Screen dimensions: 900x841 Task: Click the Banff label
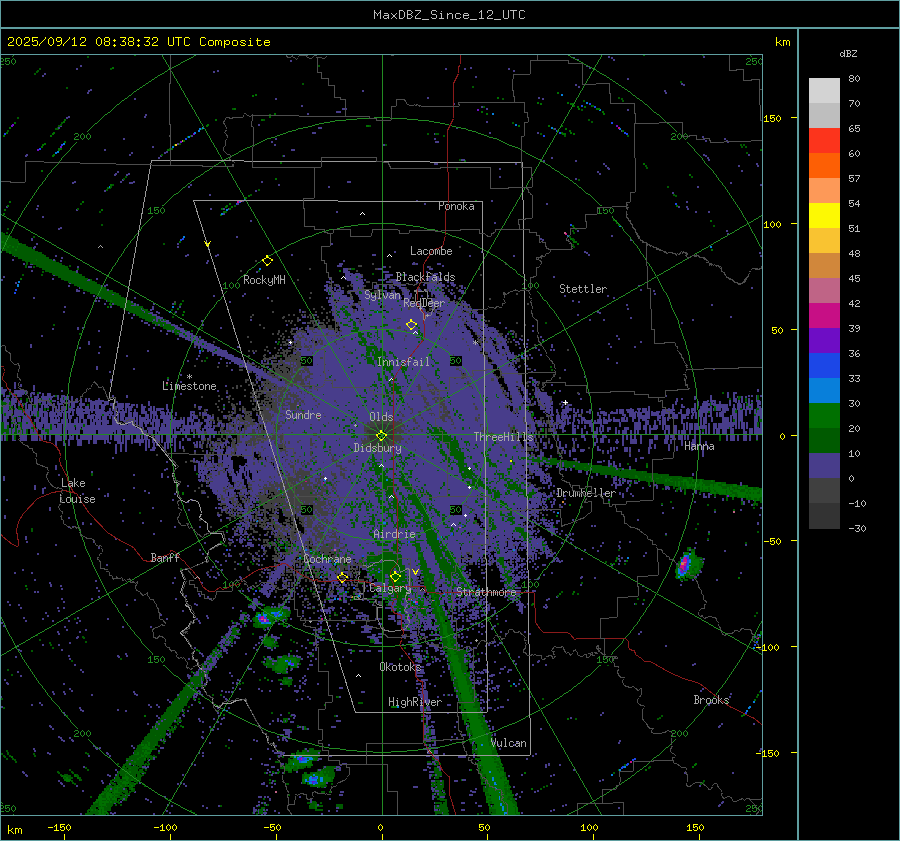(x=165, y=557)
